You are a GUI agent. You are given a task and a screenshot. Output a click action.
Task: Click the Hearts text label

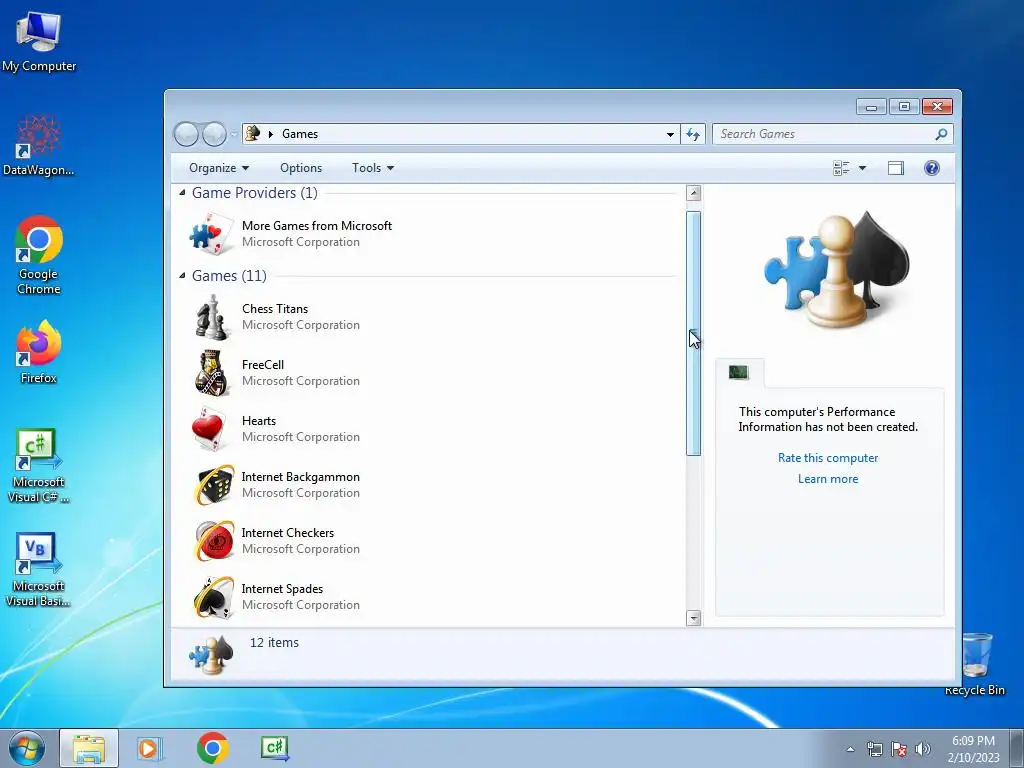tap(259, 421)
